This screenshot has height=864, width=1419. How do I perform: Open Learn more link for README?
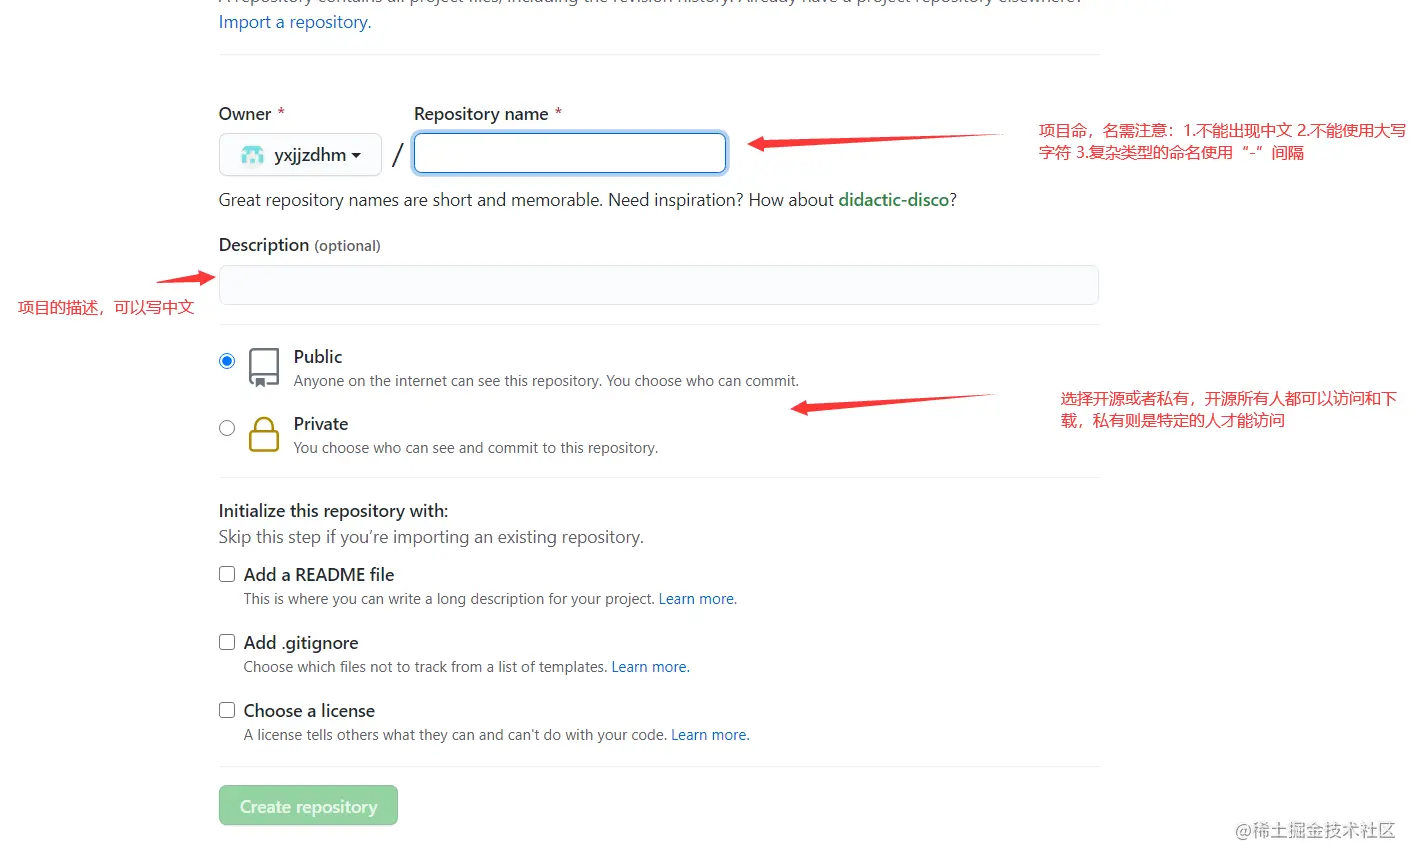(x=697, y=599)
